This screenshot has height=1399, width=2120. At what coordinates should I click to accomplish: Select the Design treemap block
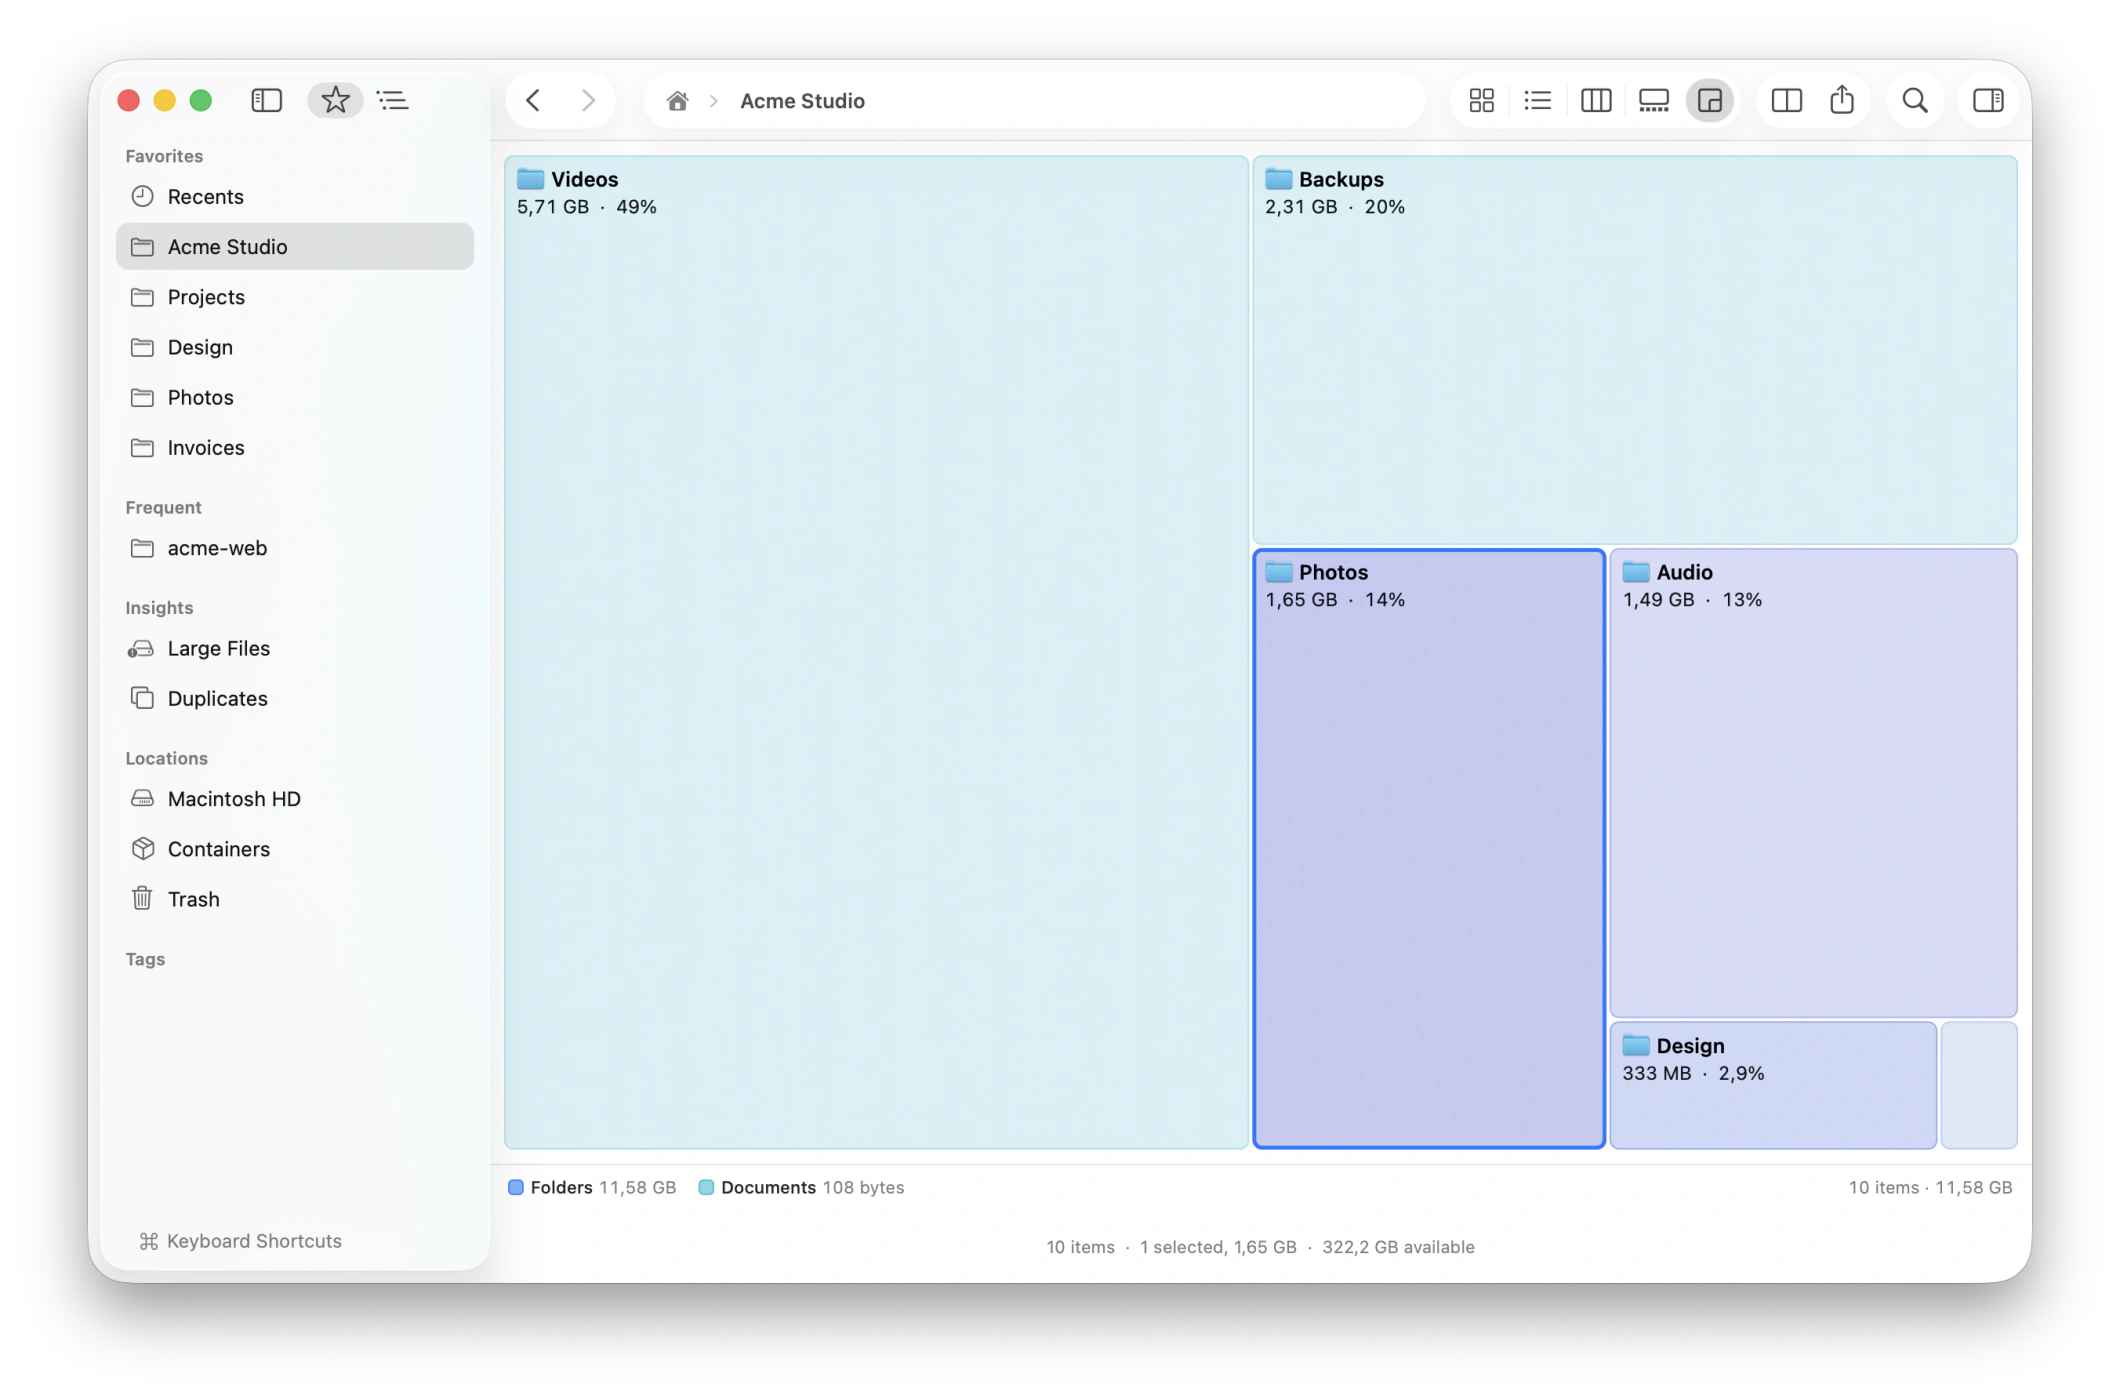point(1773,1085)
